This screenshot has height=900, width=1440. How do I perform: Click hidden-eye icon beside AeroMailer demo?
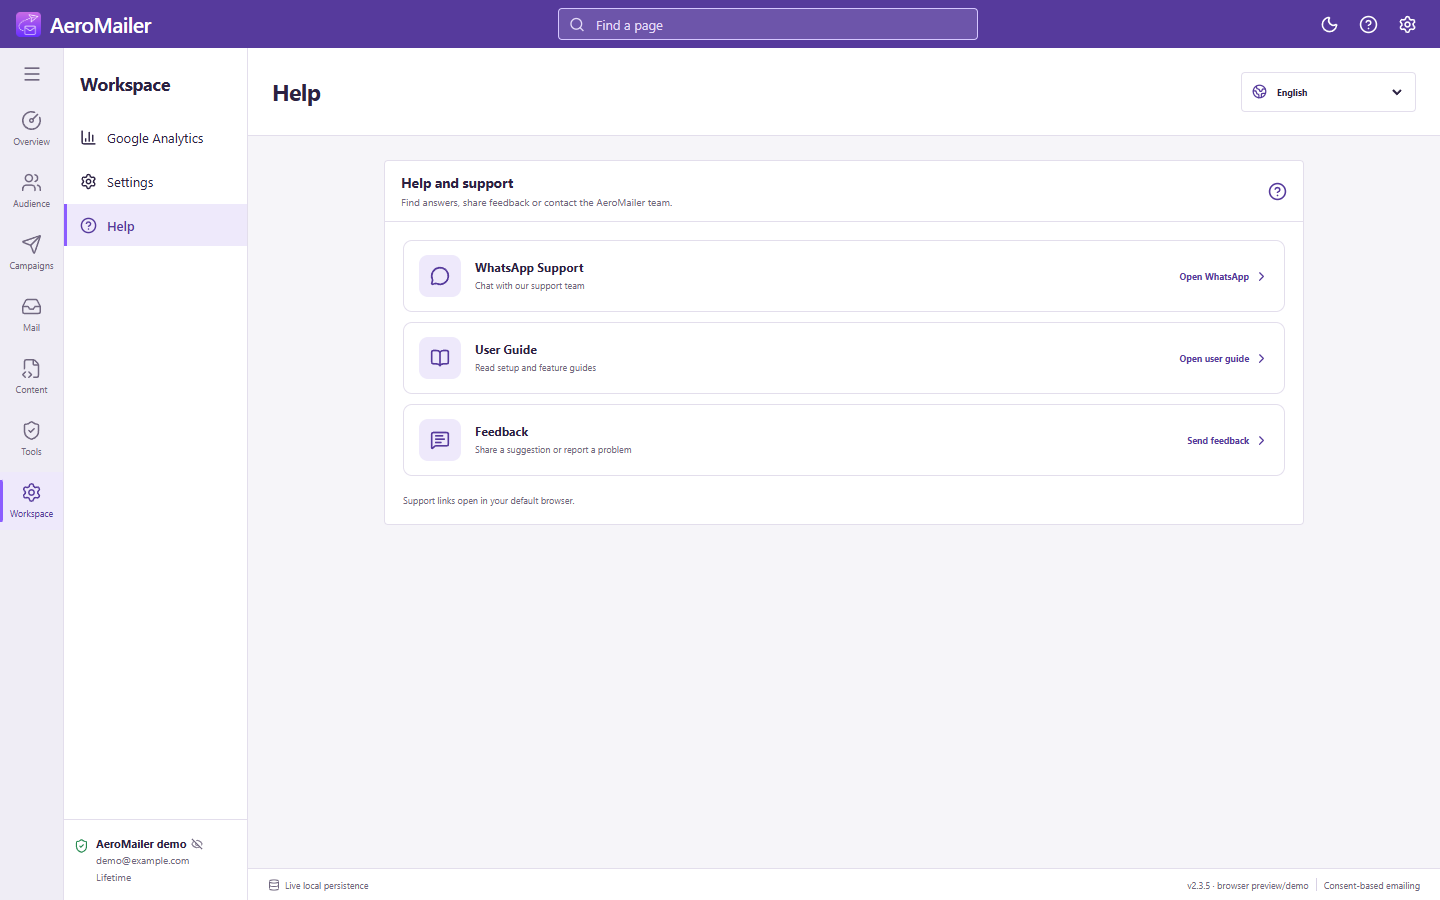(197, 844)
